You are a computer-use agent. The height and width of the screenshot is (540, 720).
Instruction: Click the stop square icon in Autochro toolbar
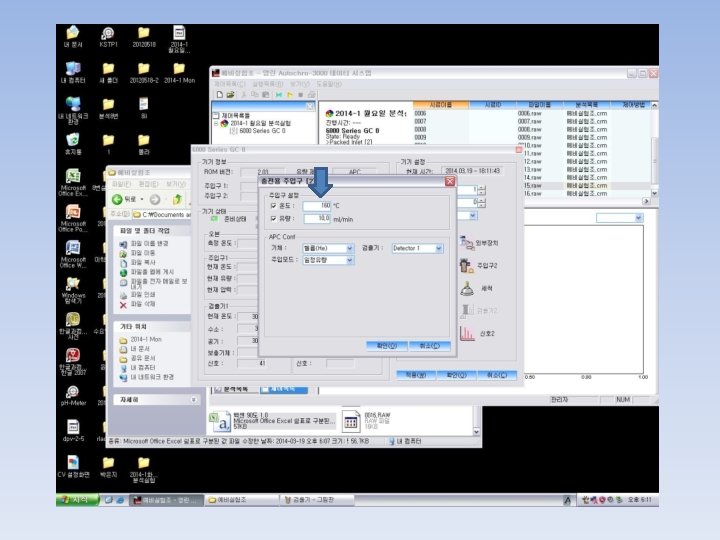coord(300,95)
